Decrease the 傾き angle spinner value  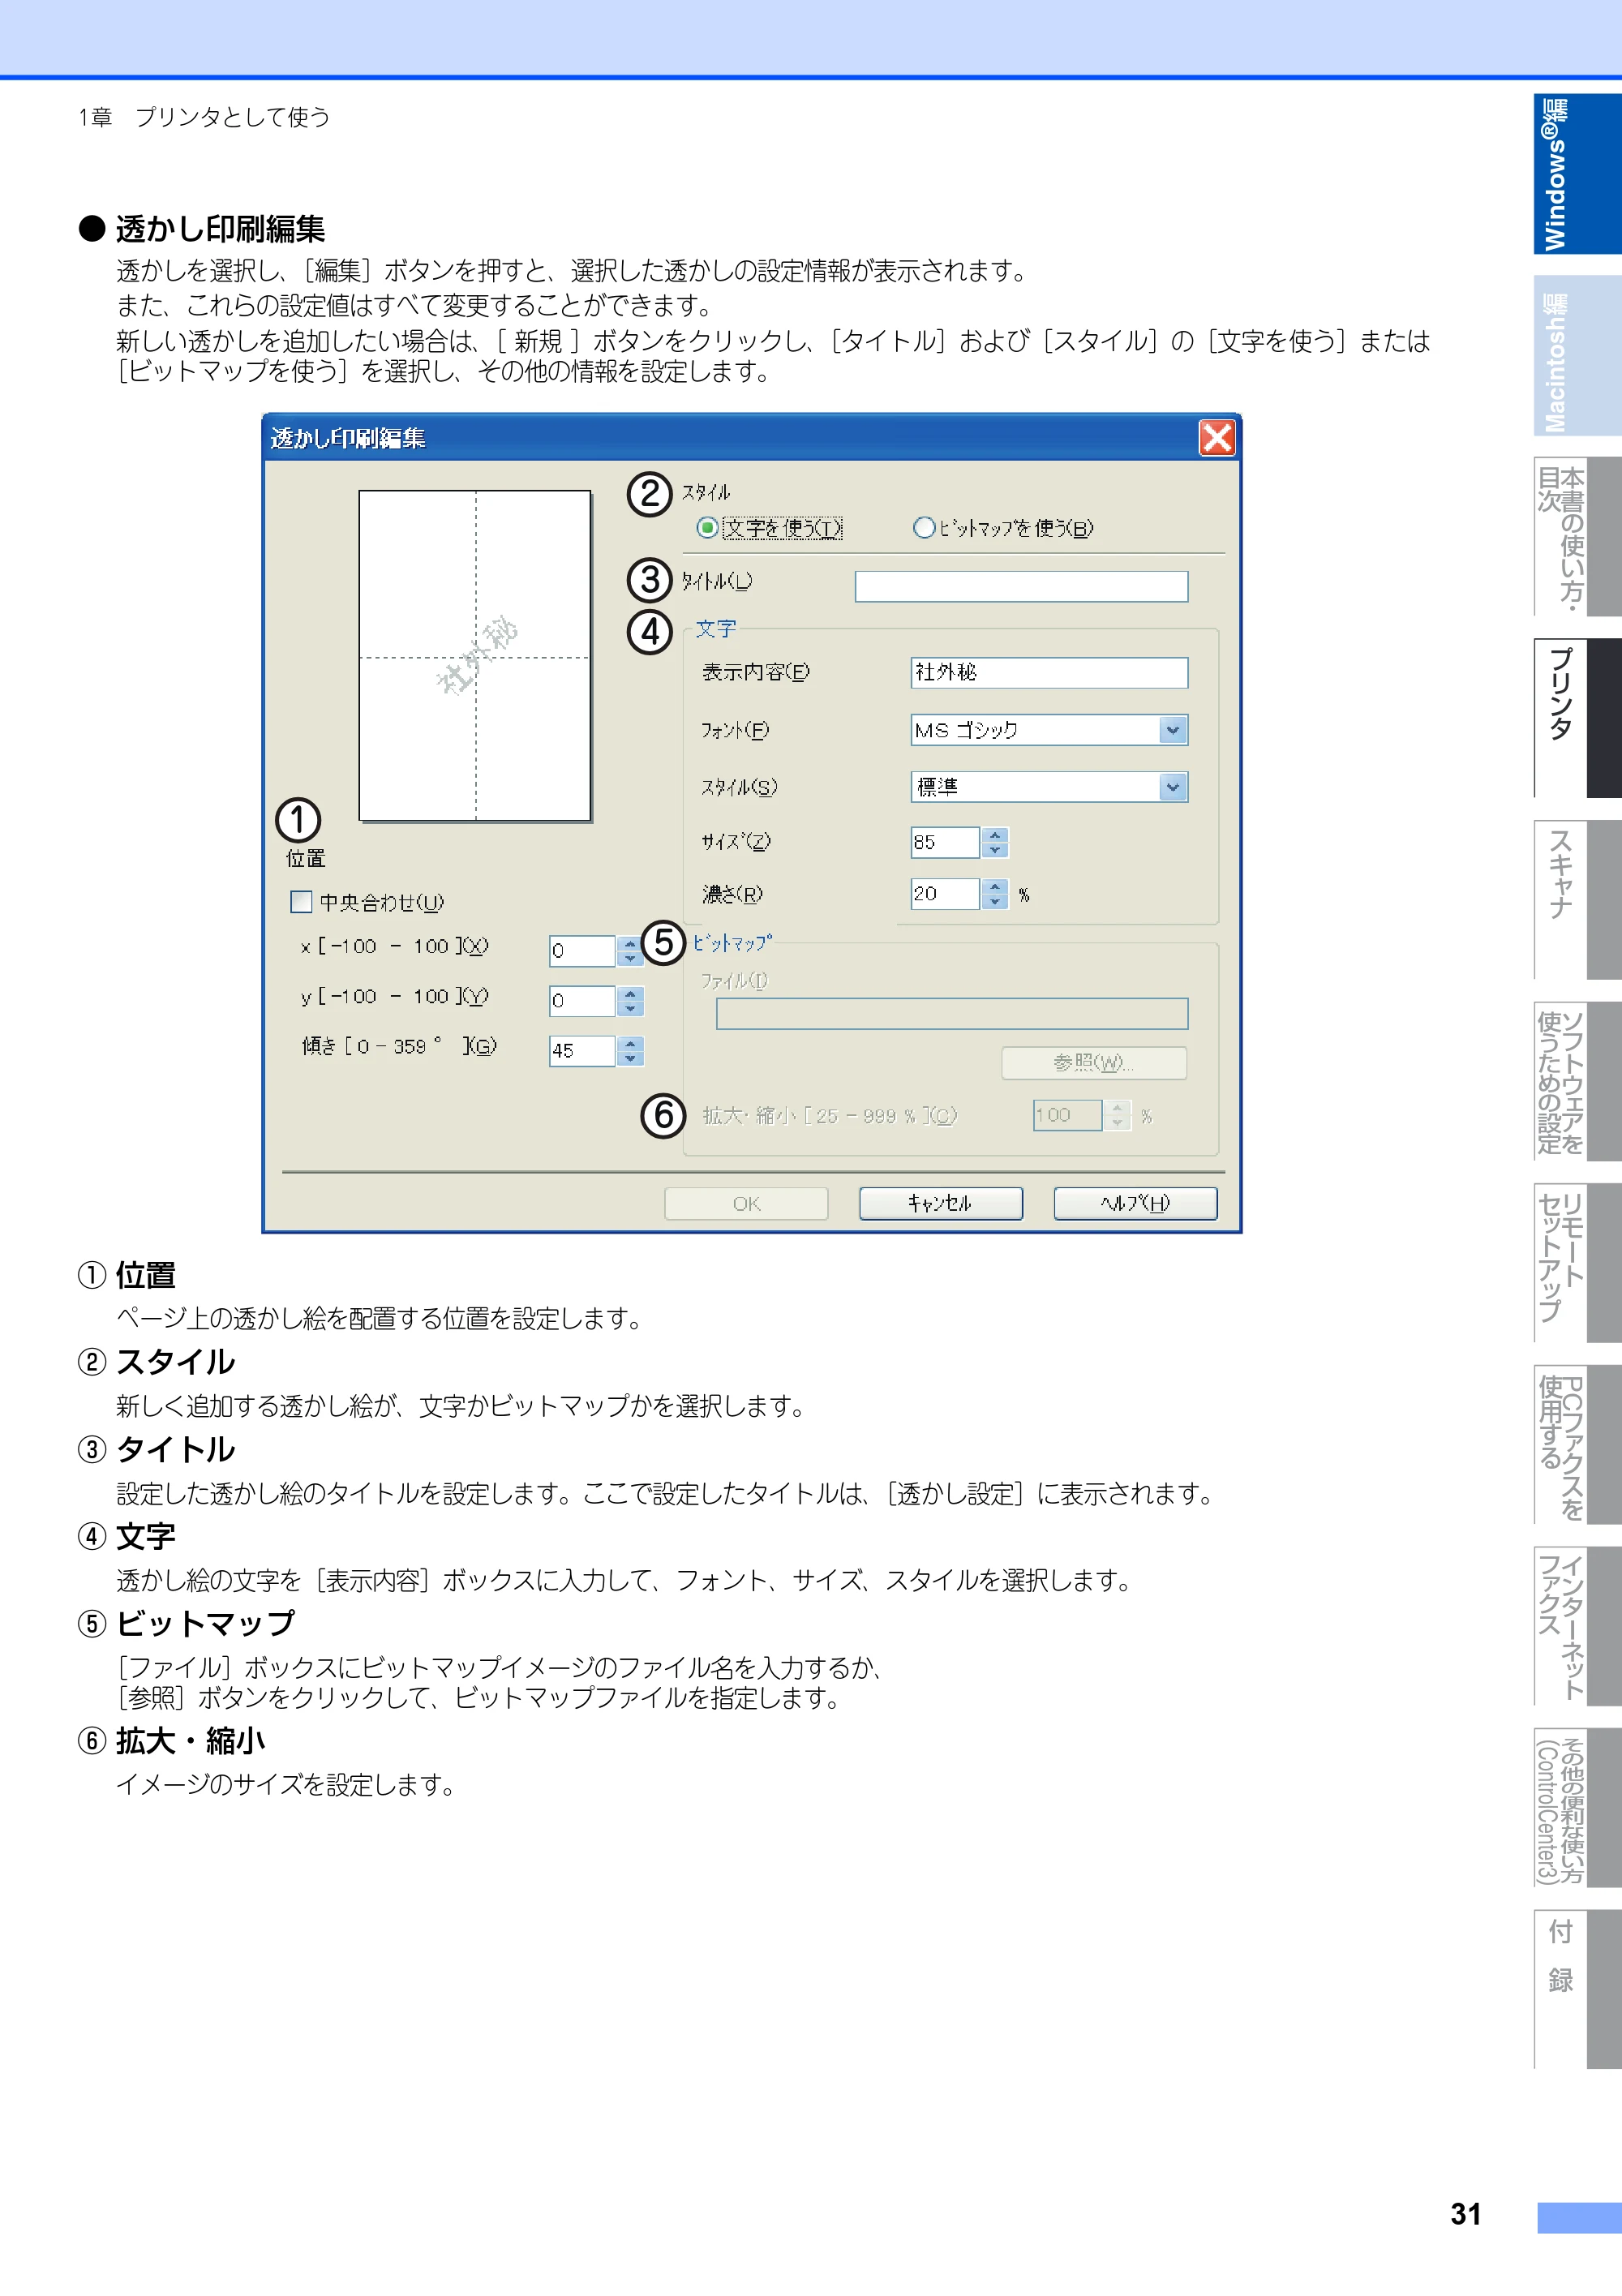coord(630,1058)
